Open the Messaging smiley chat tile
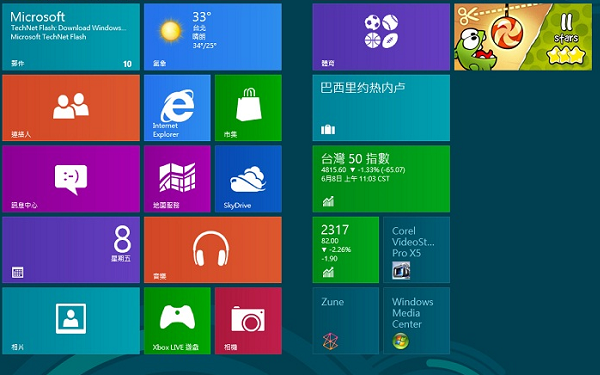Screen dimensions: 600x375 tap(71, 179)
